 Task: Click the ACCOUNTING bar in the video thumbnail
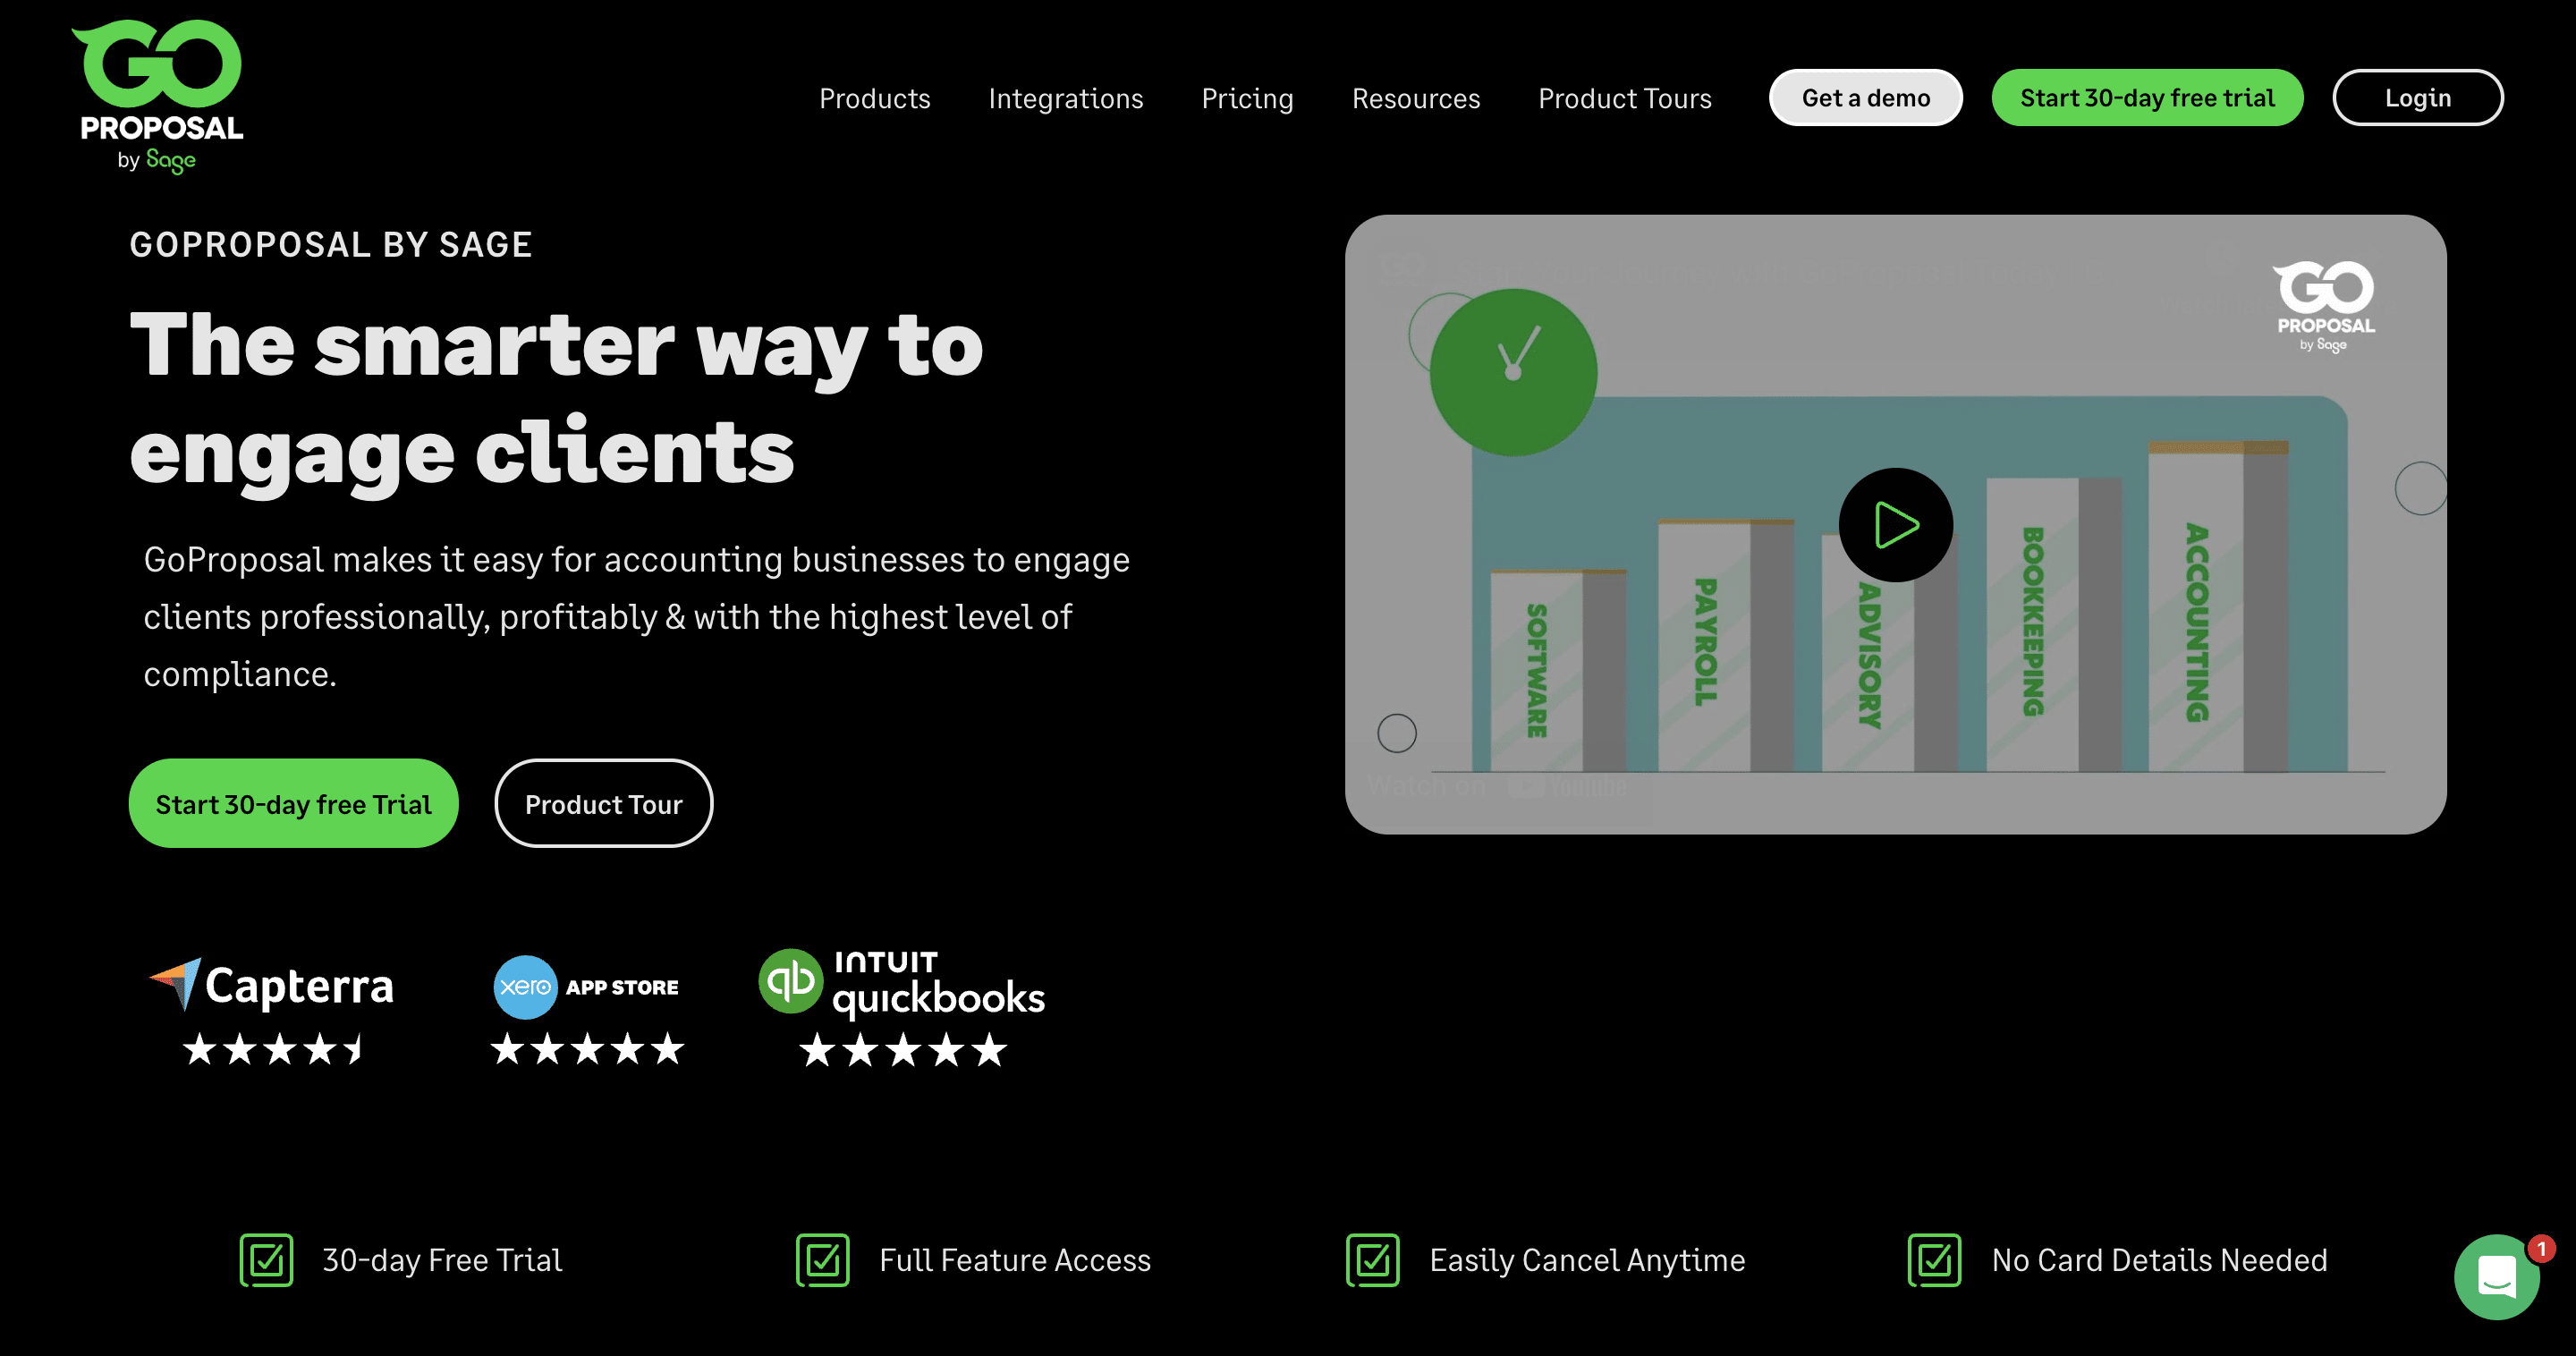click(2217, 606)
